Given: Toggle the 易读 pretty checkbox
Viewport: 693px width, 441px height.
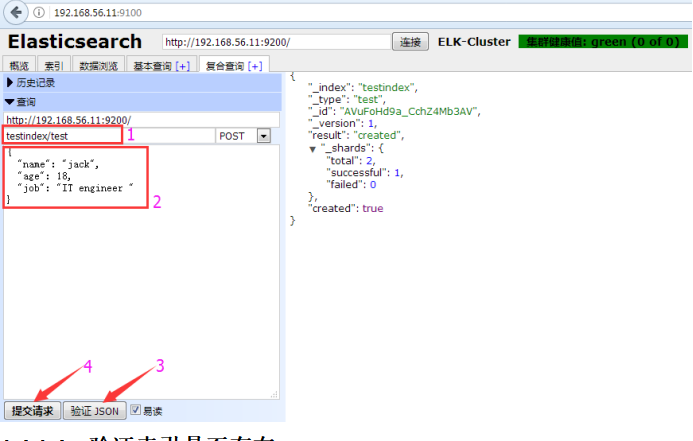Looking at the screenshot, I should click(x=136, y=410).
